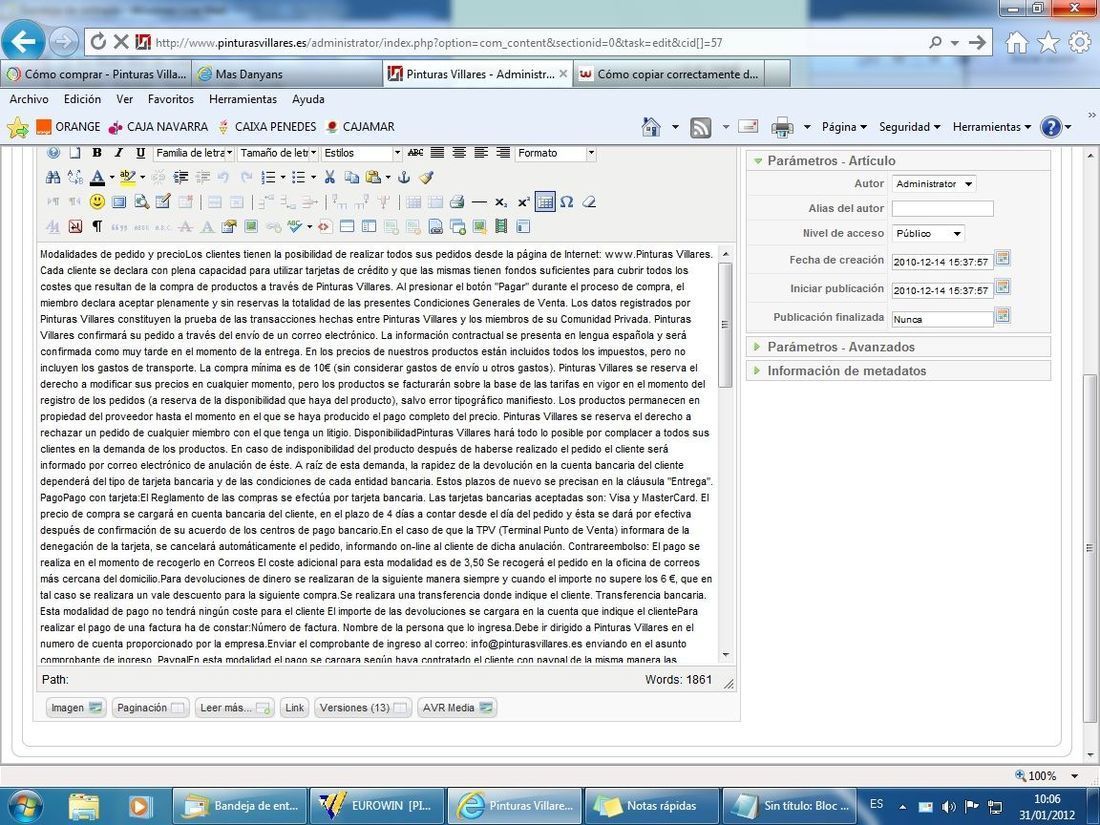Print the editor content
The width and height of the screenshot is (1100, 825).
coord(457,202)
